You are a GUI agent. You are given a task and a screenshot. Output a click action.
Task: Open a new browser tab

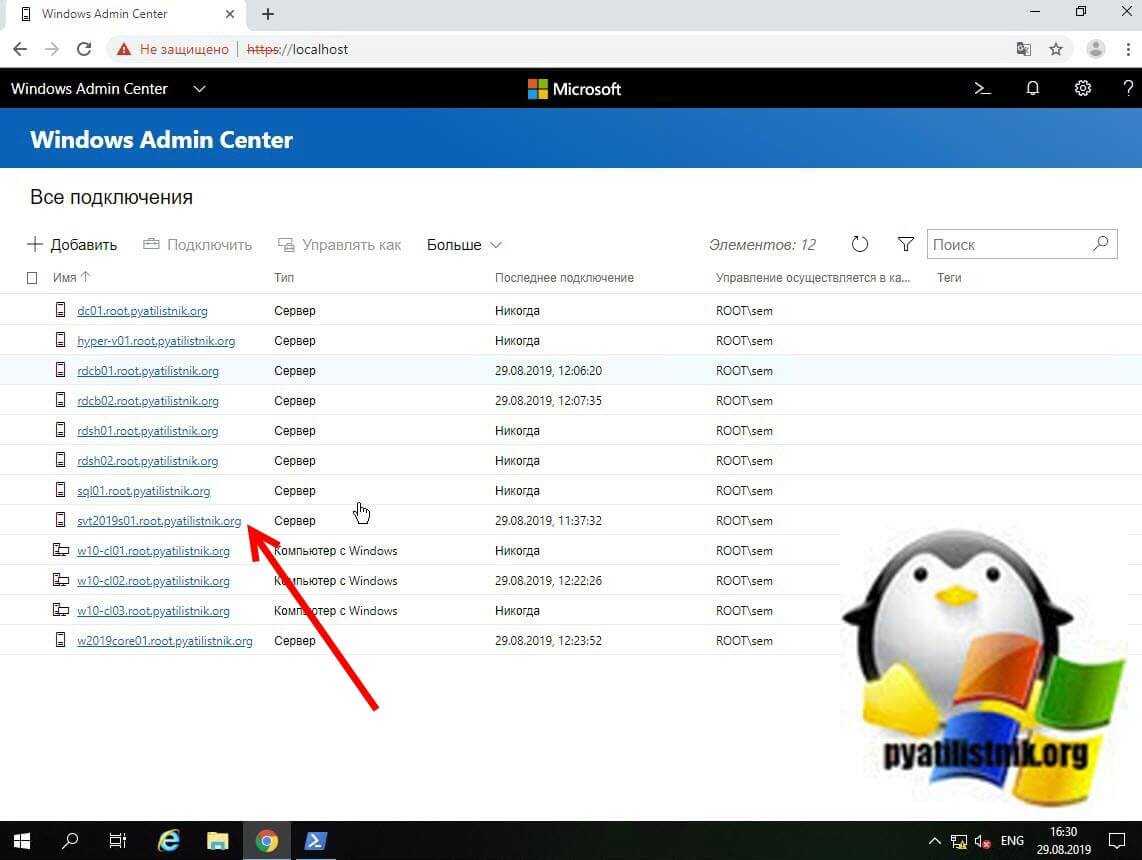point(267,15)
